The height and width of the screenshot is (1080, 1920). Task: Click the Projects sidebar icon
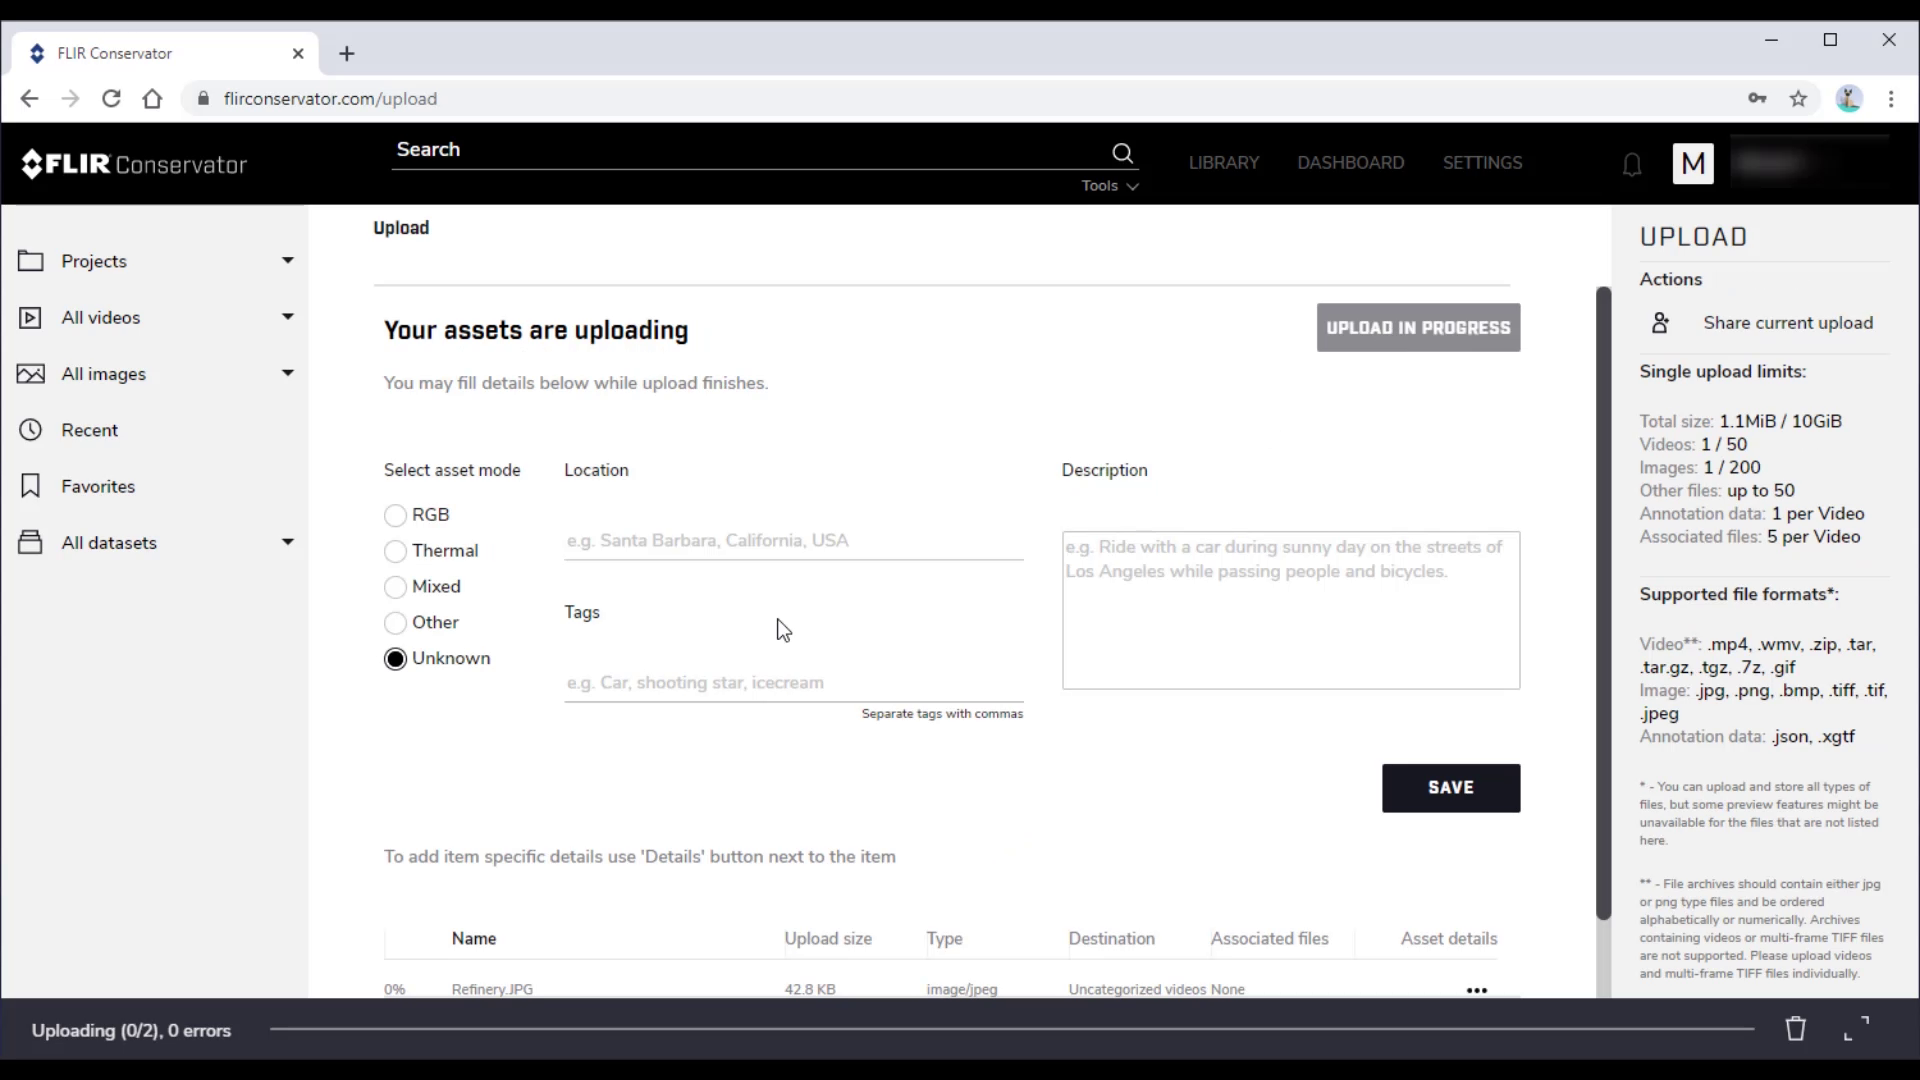pyautogui.click(x=30, y=261)
